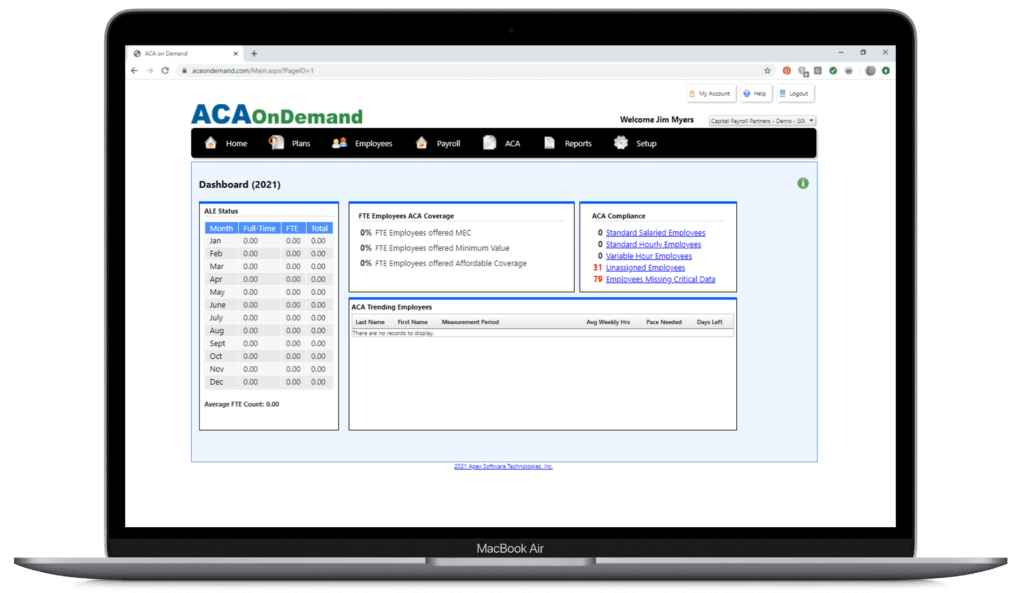Screen dimensions: 1024x593
Task: Open the Chrome profile avatar icon
Action: [x=870, y=71]
